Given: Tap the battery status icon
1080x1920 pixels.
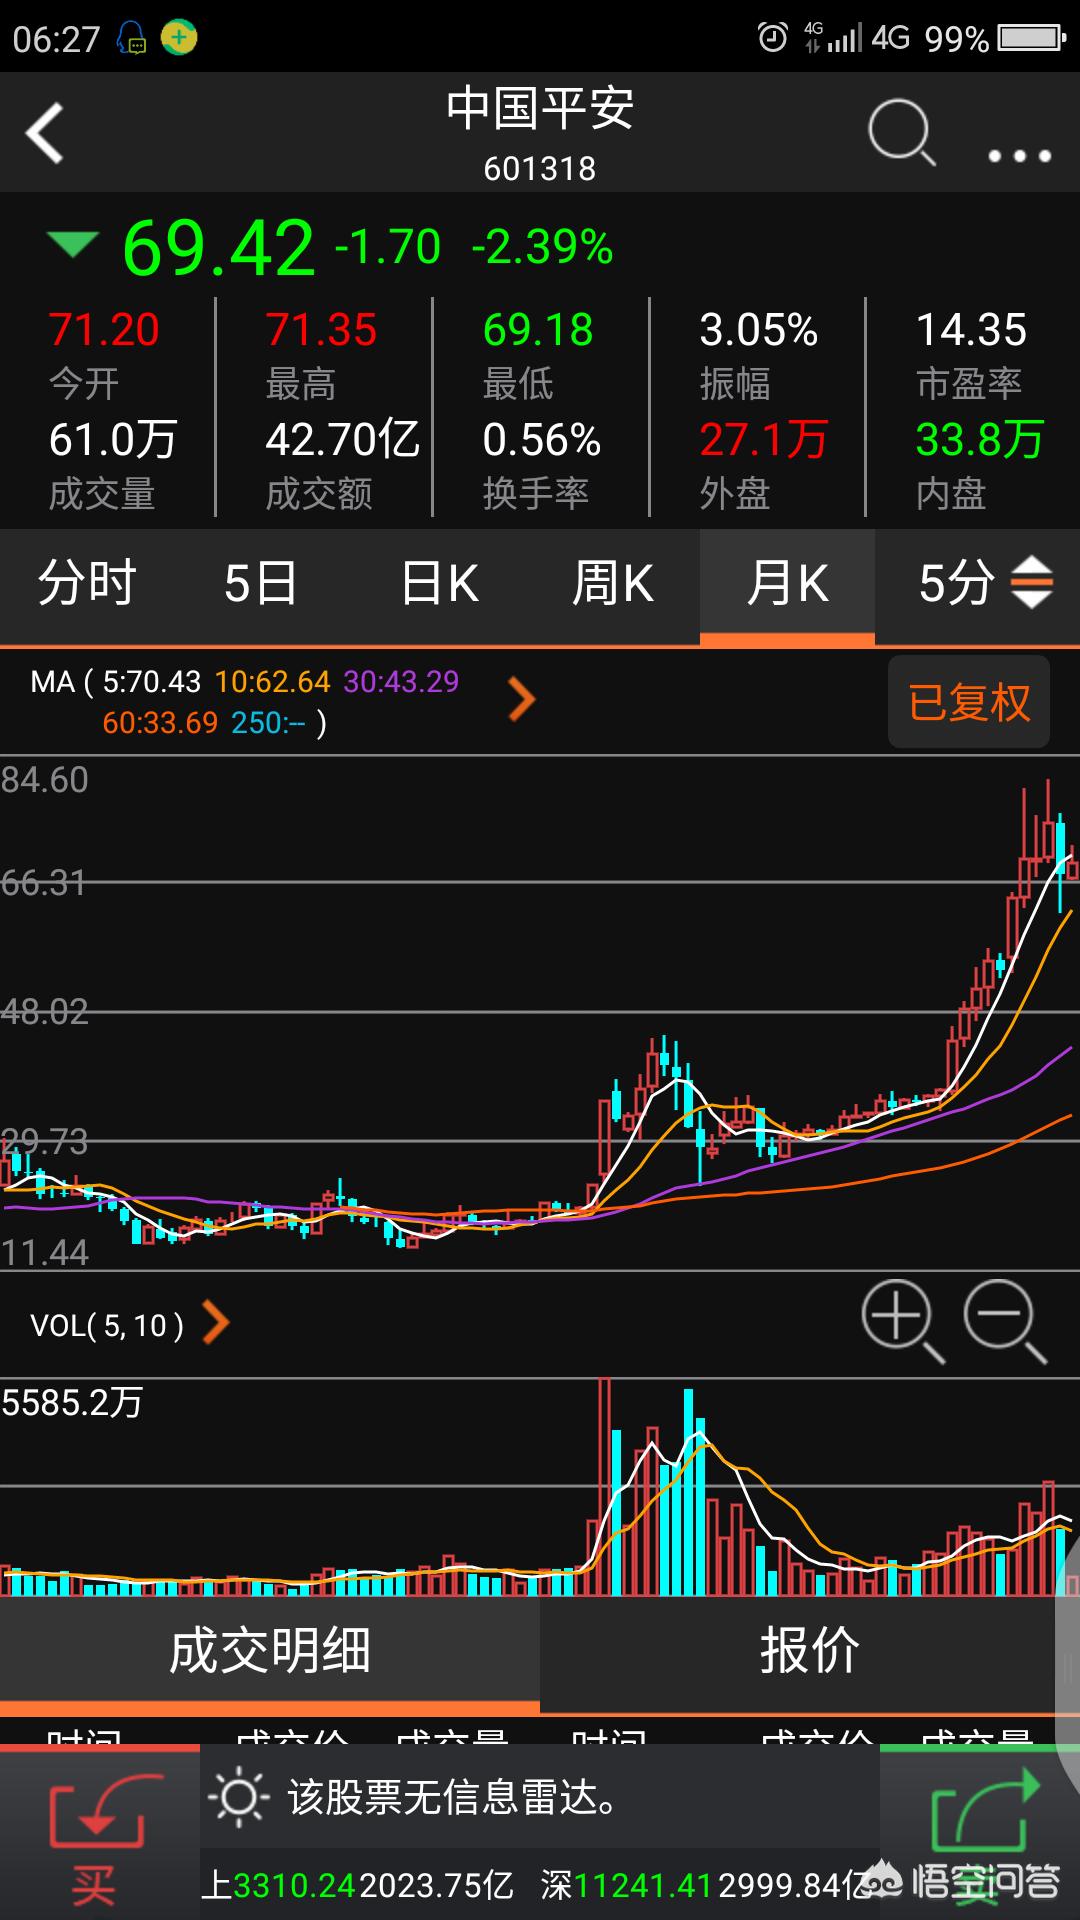Looking at the screenshot, I should (x=1033, y=38).
